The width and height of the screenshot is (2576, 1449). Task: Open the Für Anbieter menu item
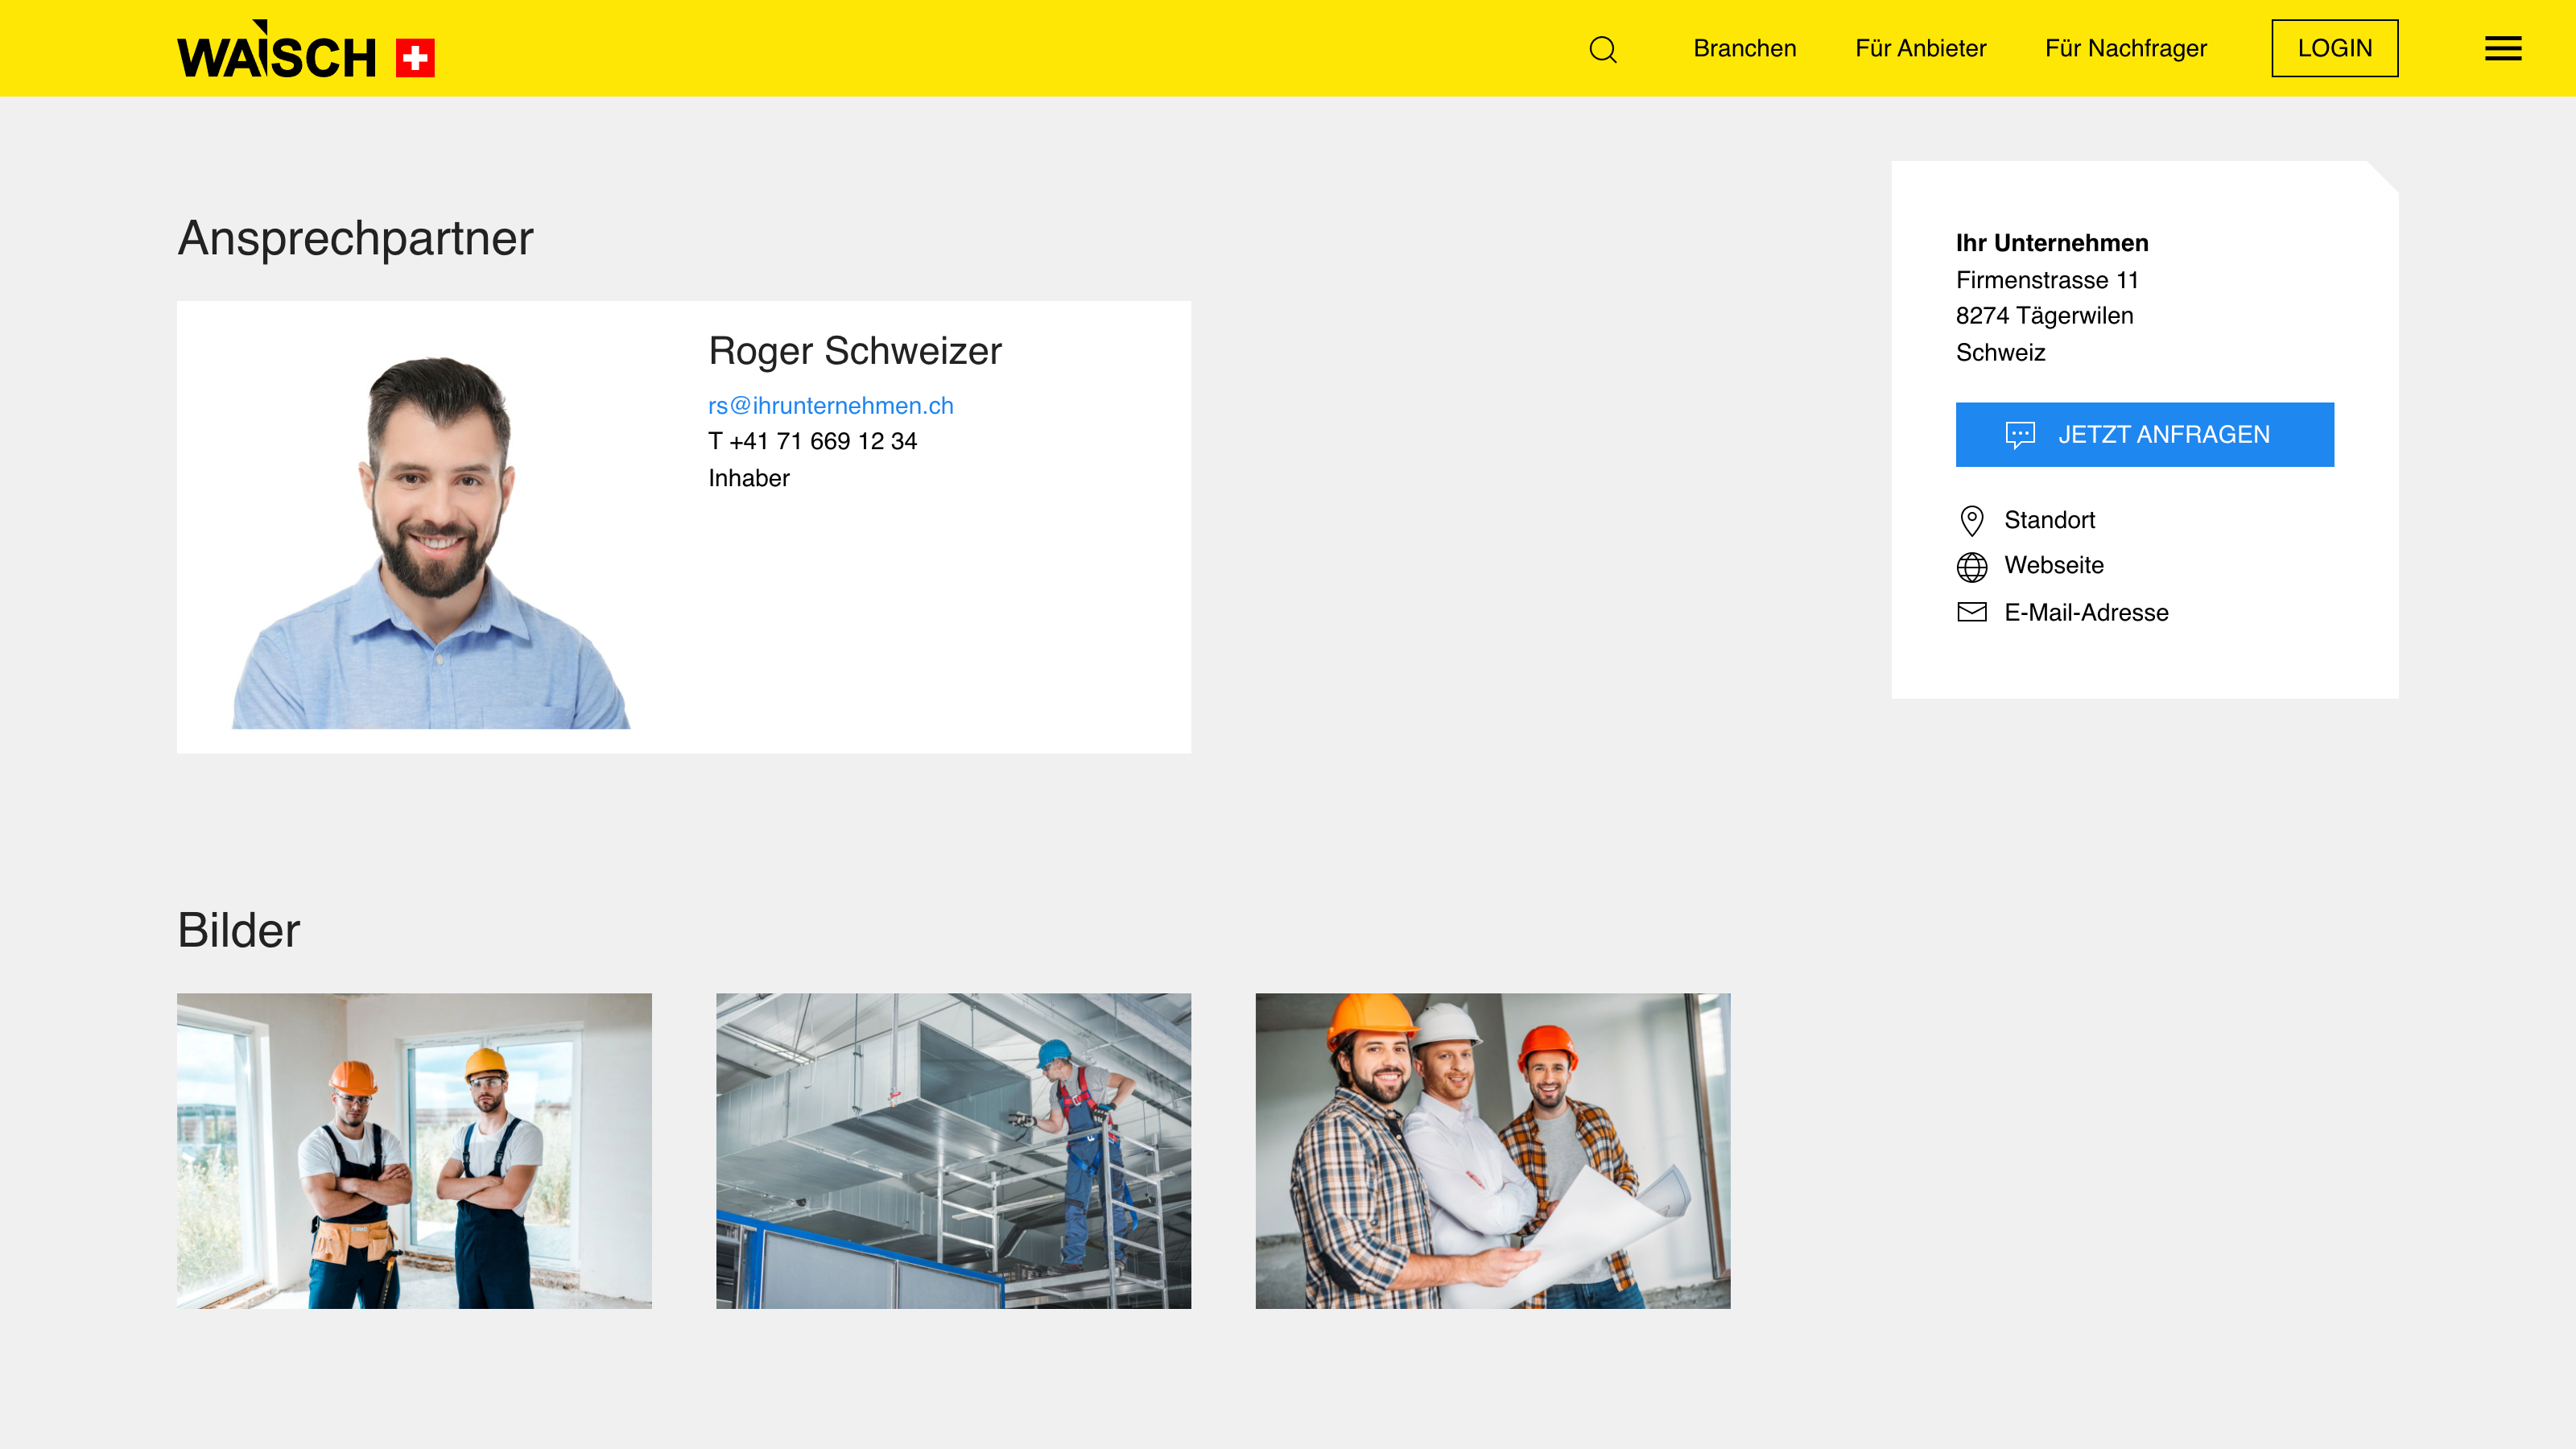[x=1920, y=48]
